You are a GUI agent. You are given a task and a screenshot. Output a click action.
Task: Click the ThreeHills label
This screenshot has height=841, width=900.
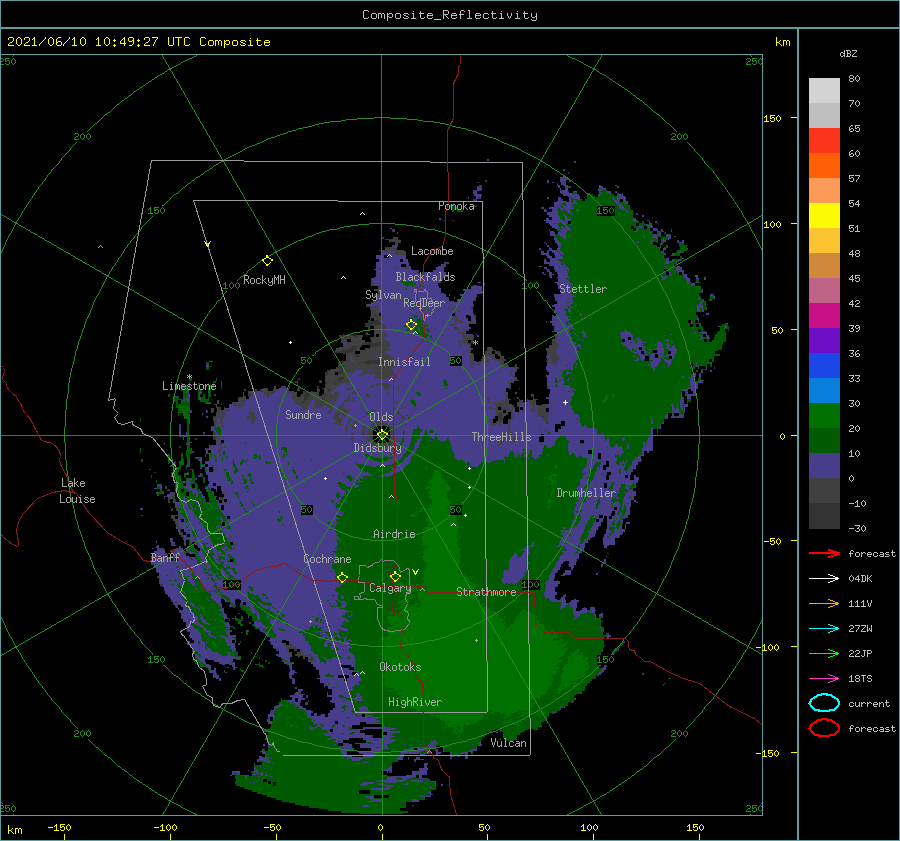(x=501, y=437)
